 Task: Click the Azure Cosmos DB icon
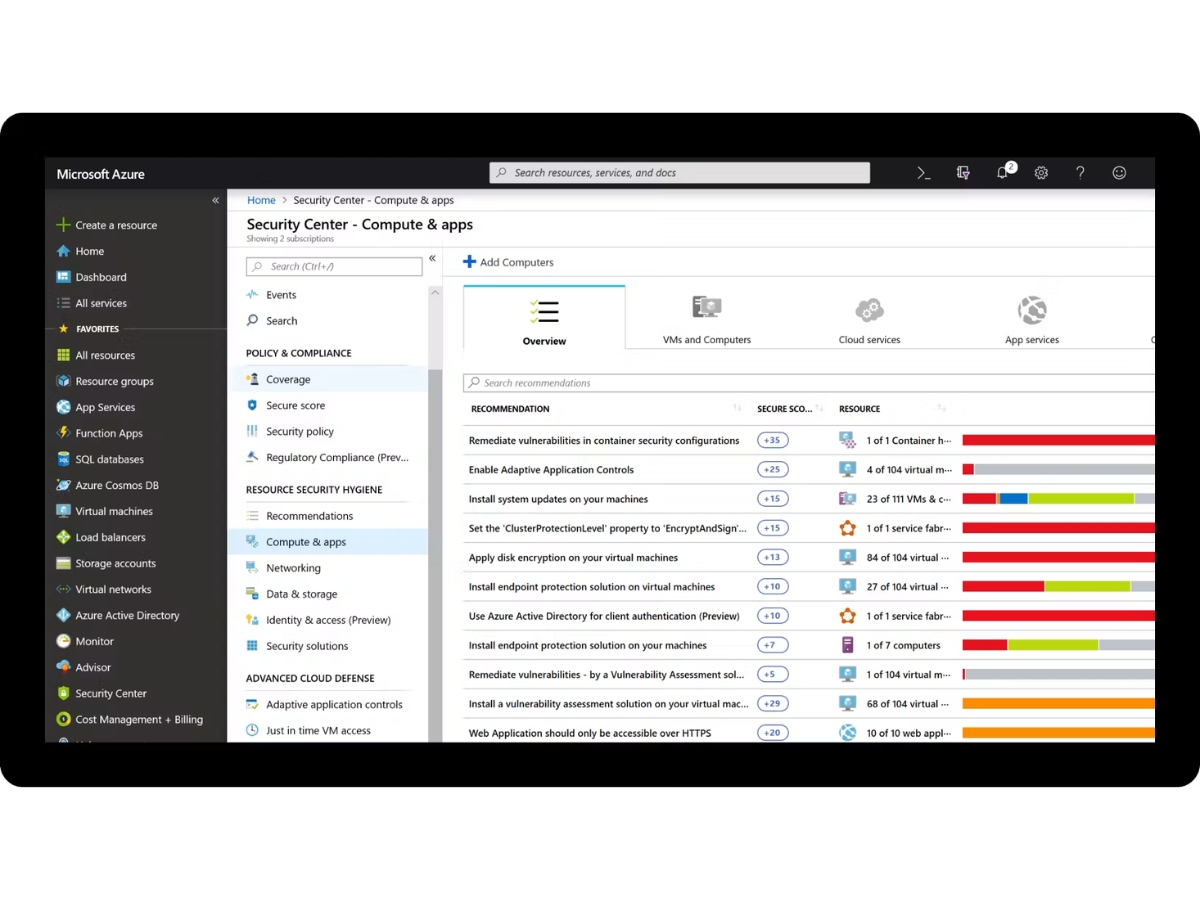[x=64, y=485]
